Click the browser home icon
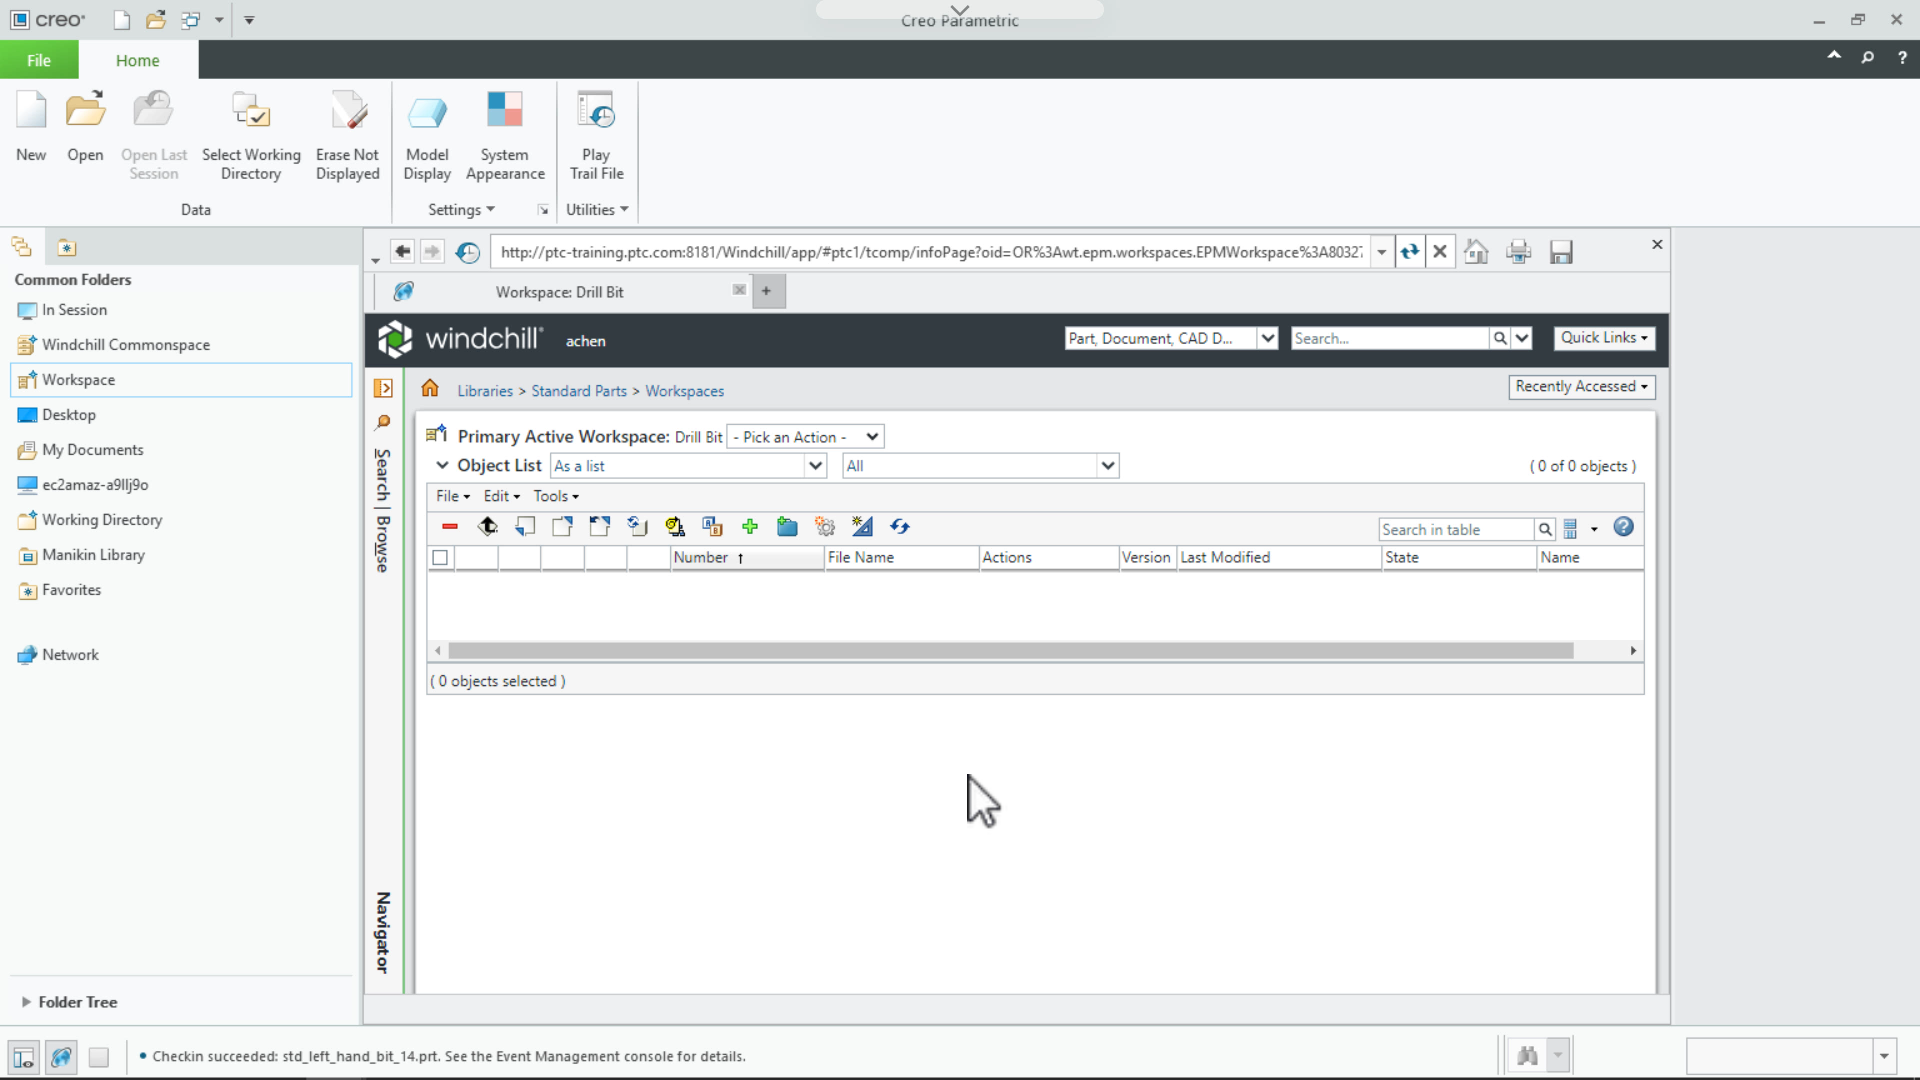This screenshot has height=1080, width=1920. click(x=1476, y=252)
